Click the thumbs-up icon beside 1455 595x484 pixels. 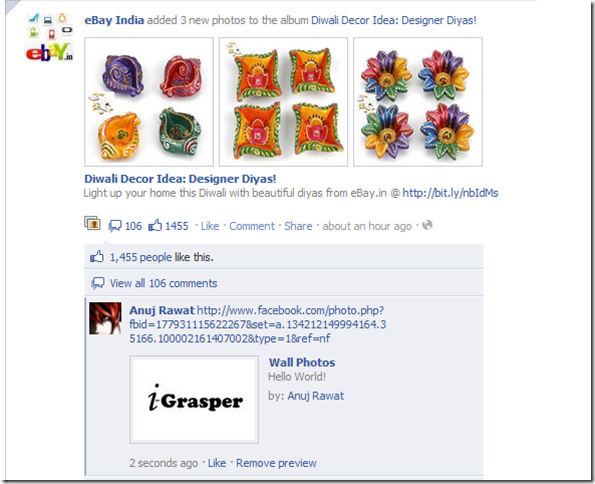tap(155, 225)
